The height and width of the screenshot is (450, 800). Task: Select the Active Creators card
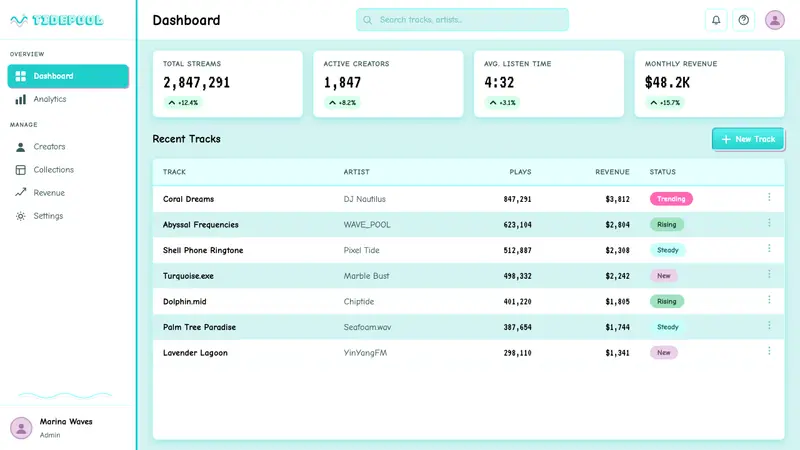[x=388, y=84]
